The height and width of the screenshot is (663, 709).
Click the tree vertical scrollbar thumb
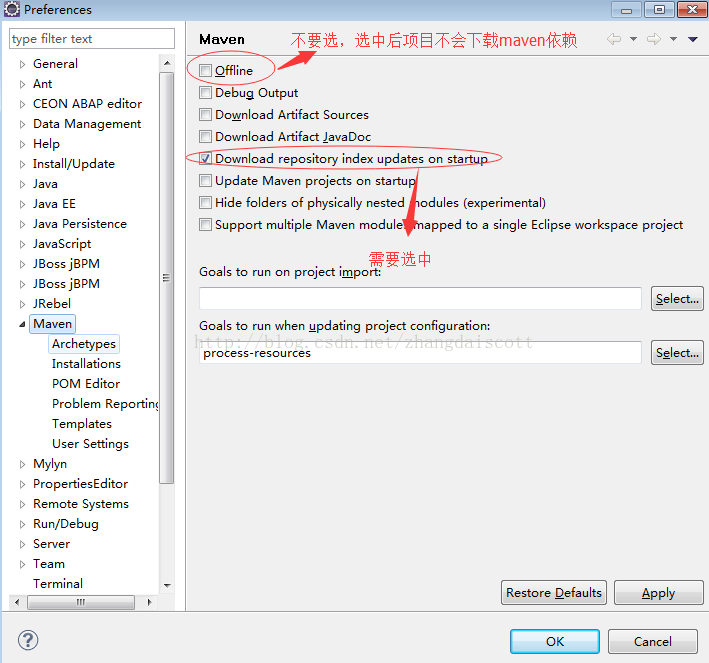[x=167, y=278]
